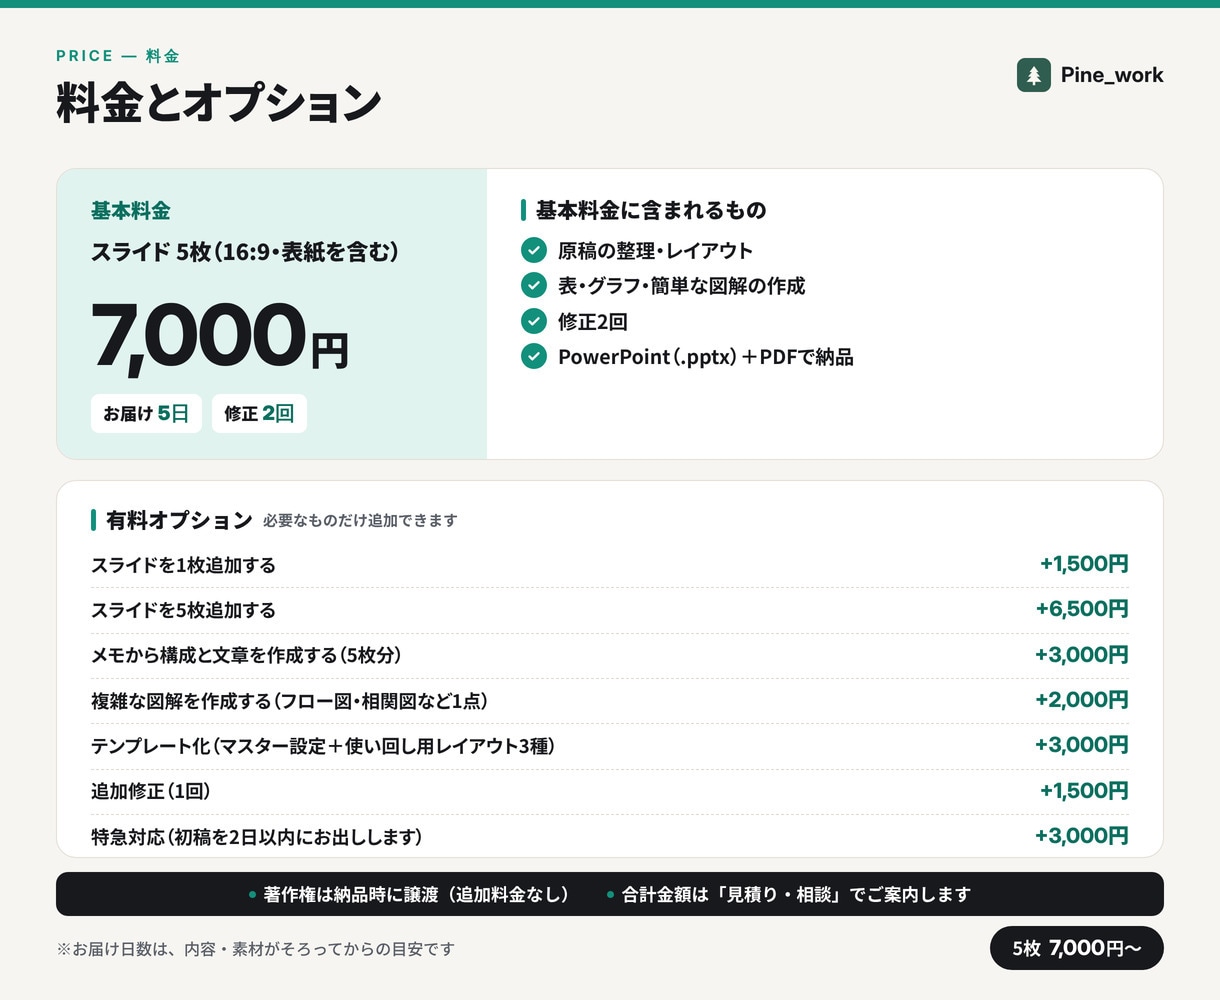Click the +6,500円 price
The image size is (1220, 1000).
[x=1082, y=609]
